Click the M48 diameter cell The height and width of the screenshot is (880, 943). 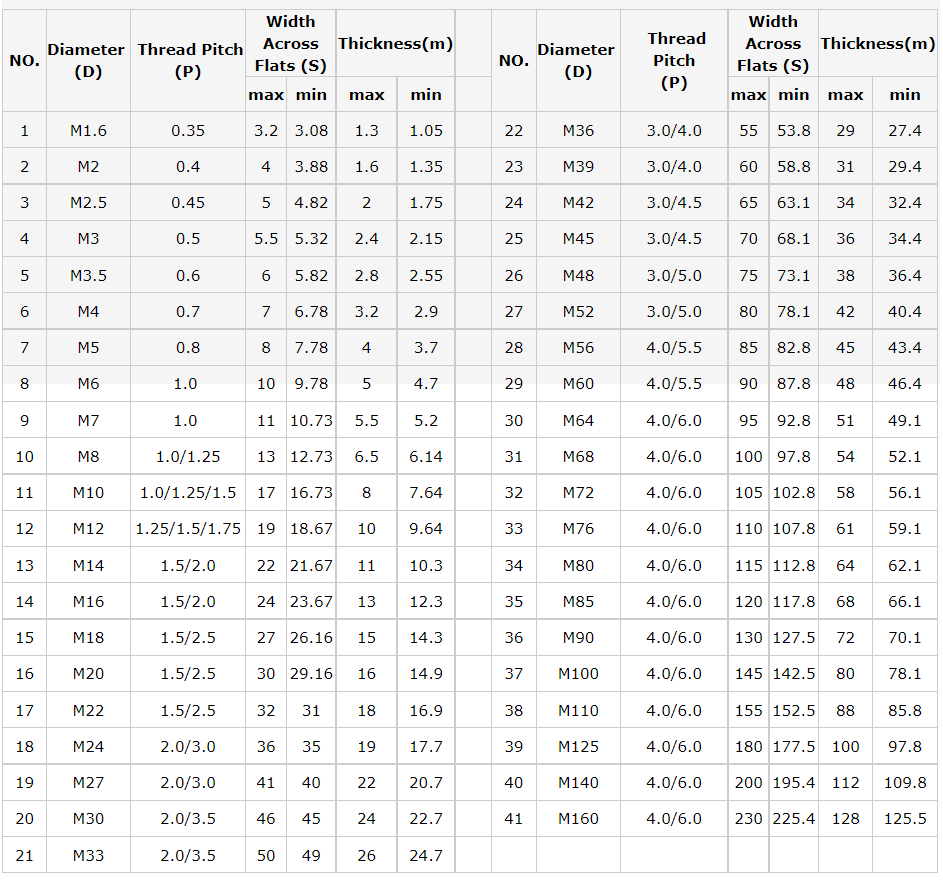point(578,275)
